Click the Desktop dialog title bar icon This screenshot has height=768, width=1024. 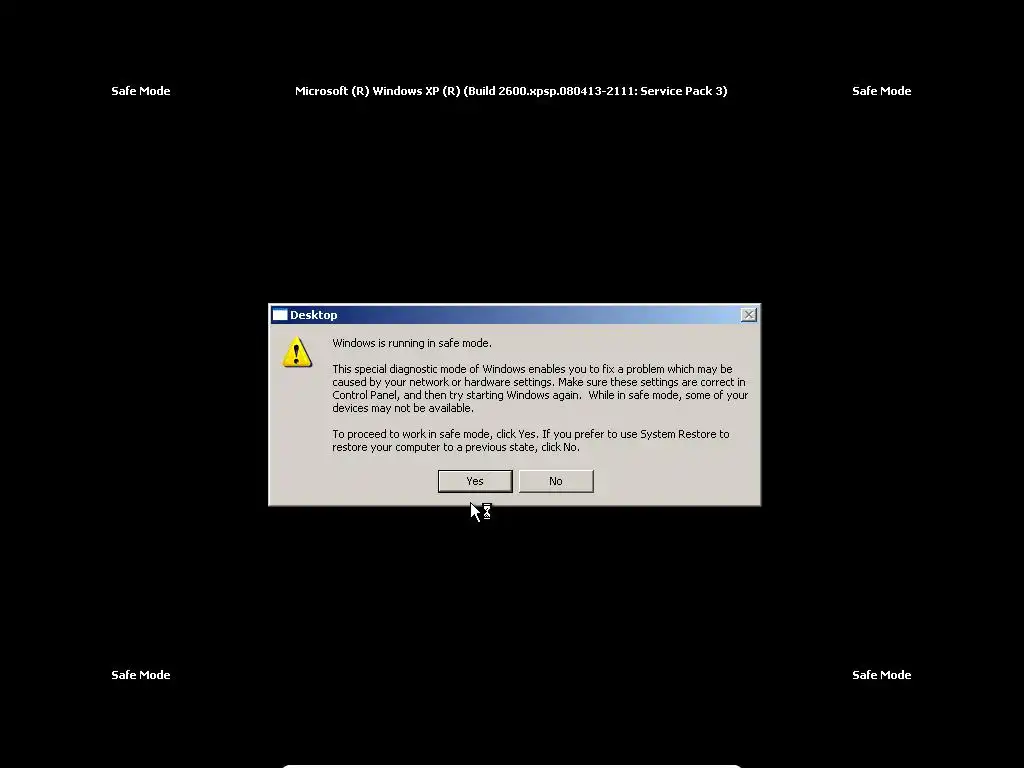pyautogui.click(x=280, y=315)
